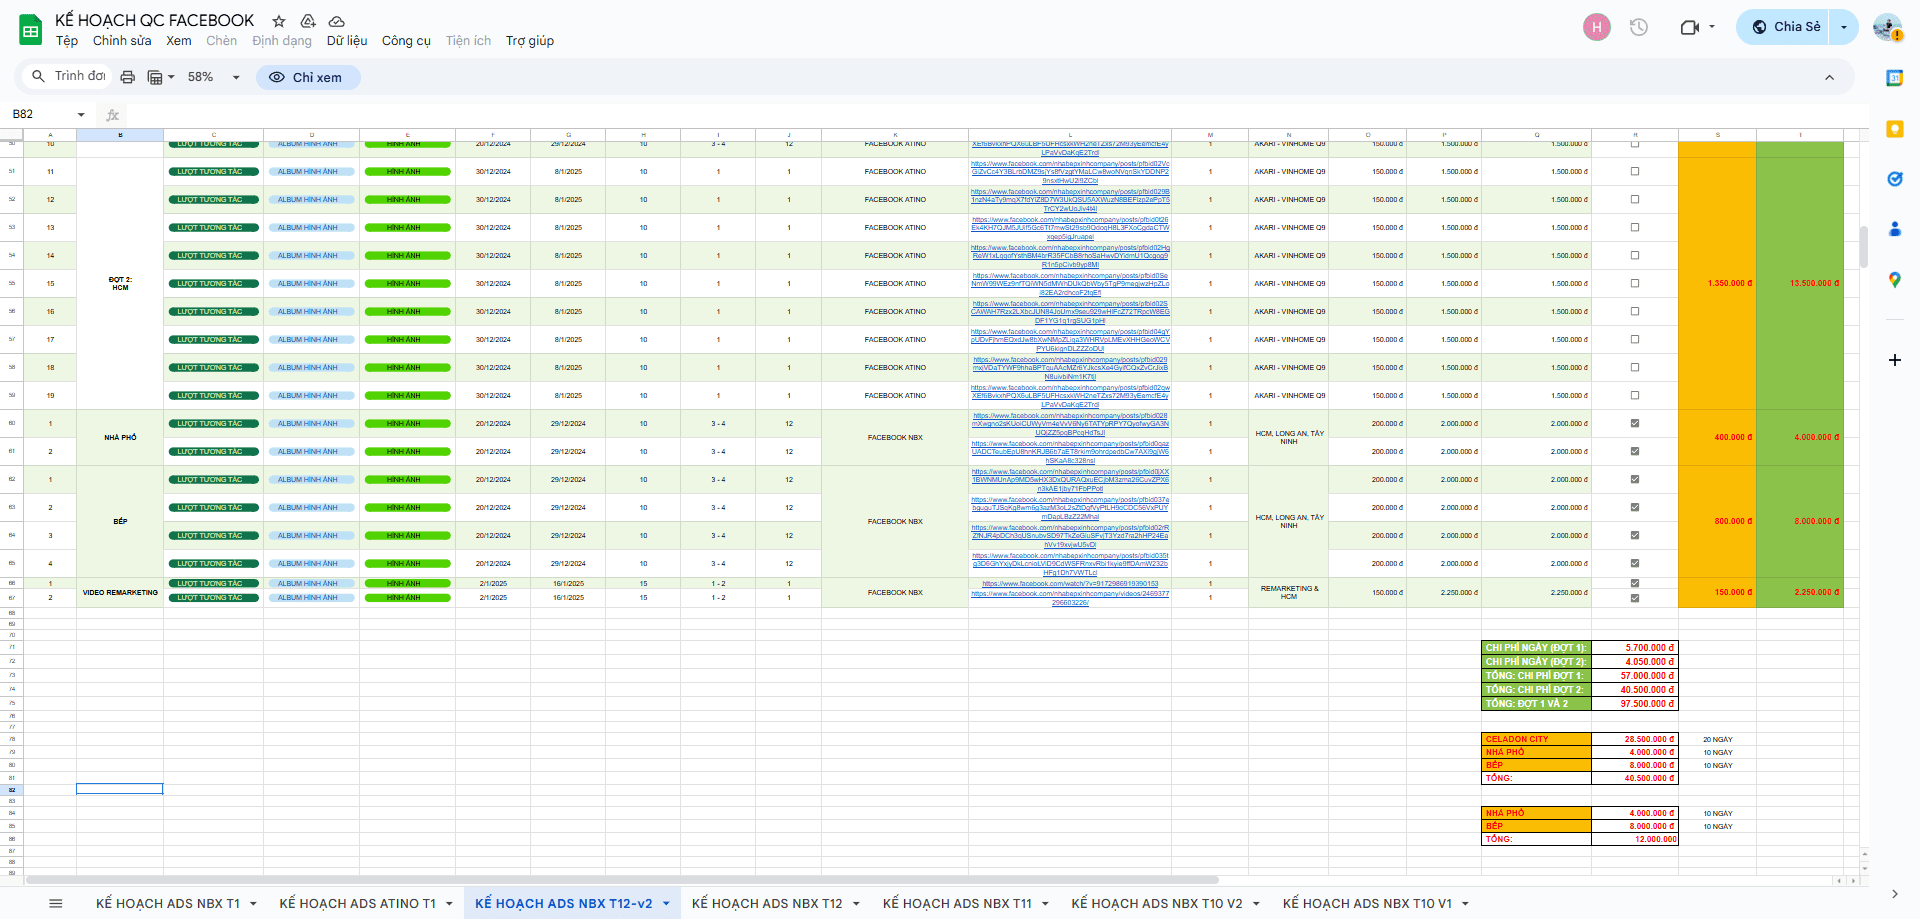
Task: Open Google Maps side panel icon
Action: pyautogui.click(x=1894, y=281)
